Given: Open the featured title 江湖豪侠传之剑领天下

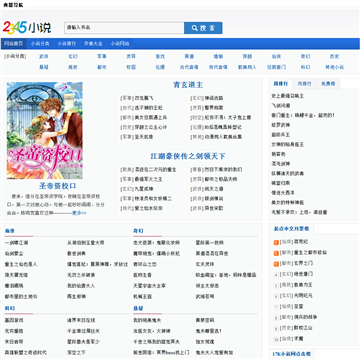Looking at the screenshot, I should 188,156.
